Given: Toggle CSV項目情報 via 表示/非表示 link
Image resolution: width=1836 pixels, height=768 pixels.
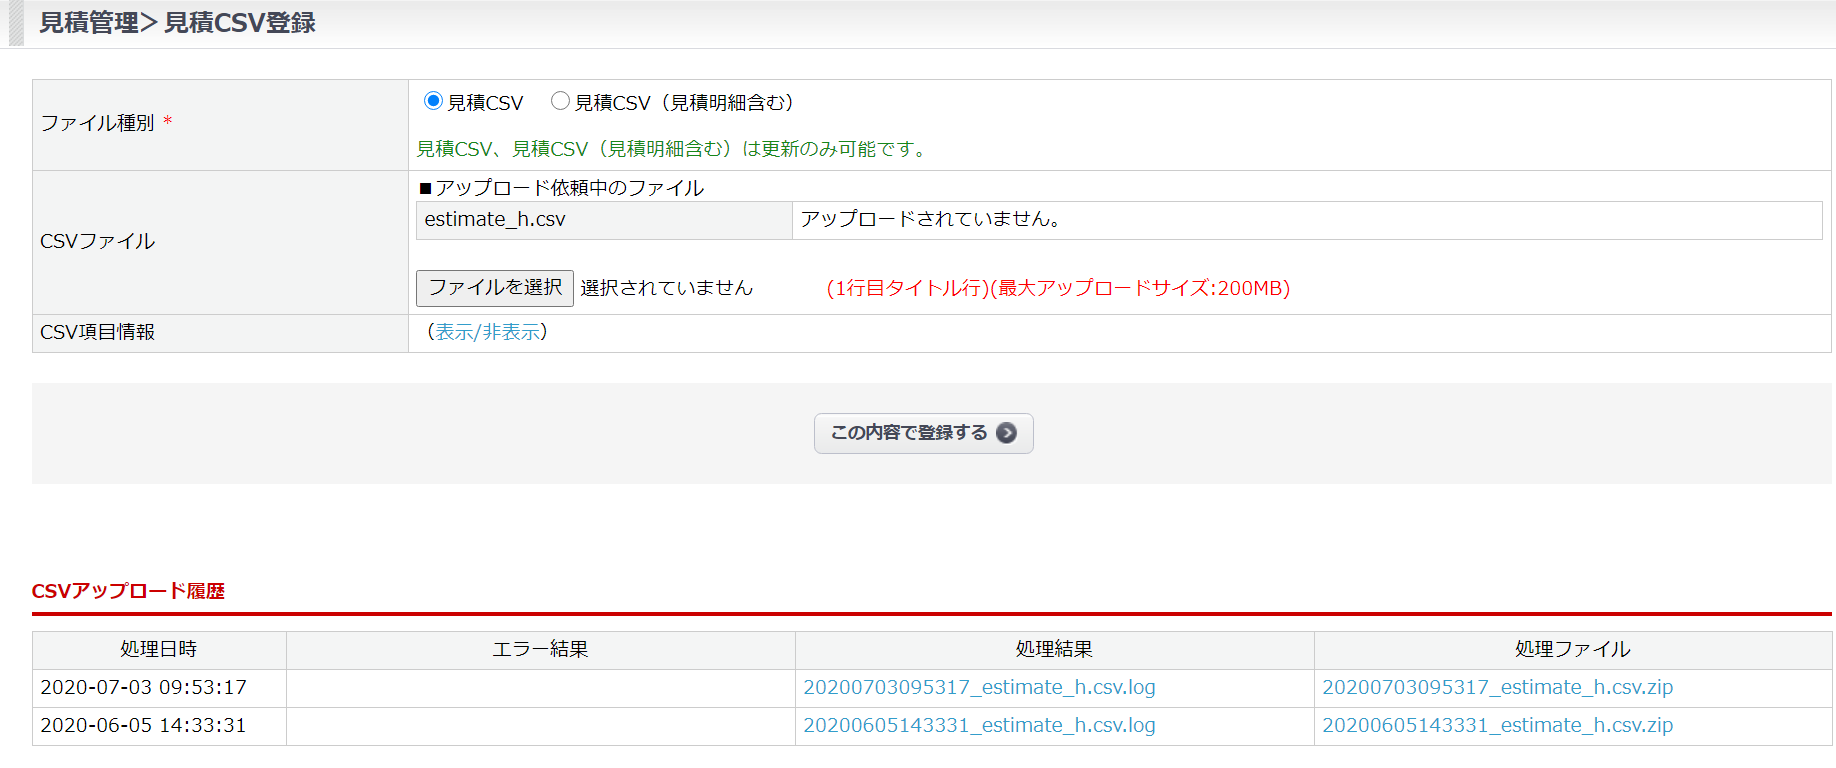Looking at the screenshot, I should click(487, 332).
